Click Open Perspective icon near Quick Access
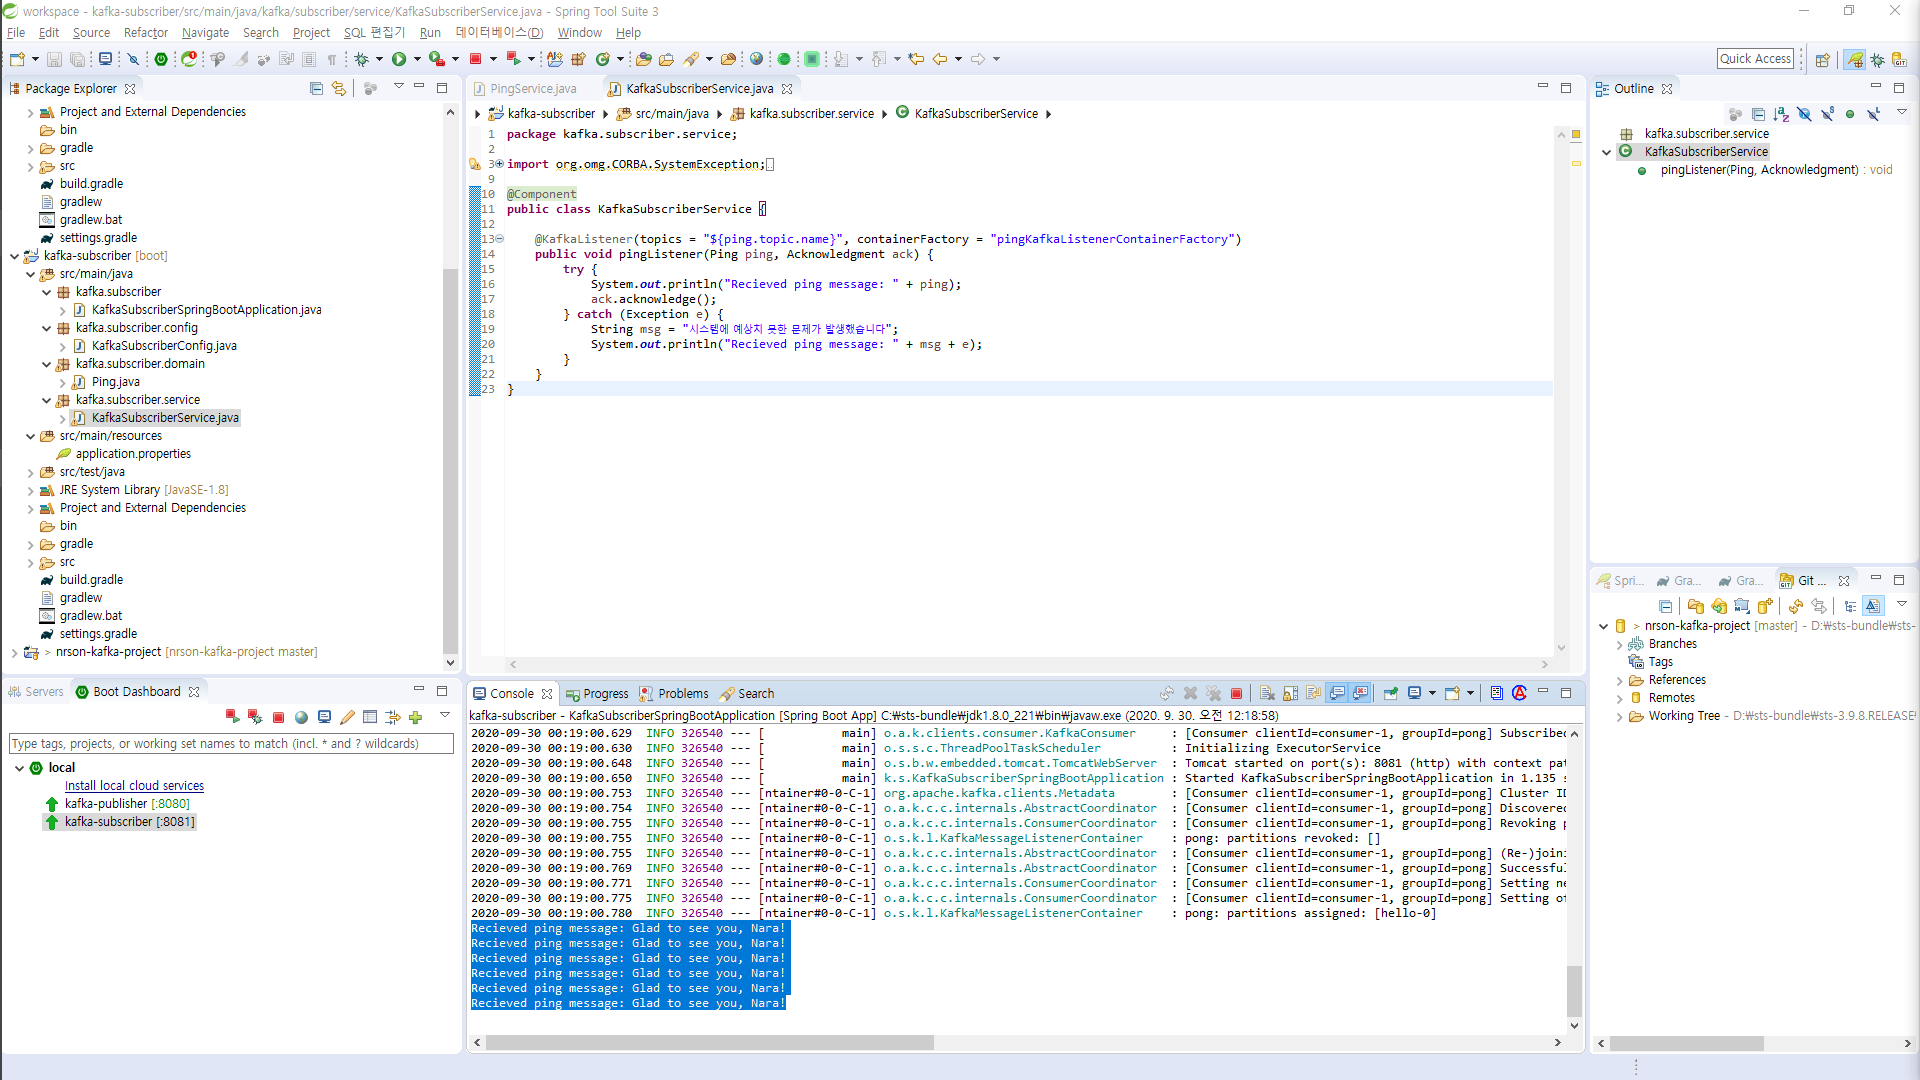This screenshot has height=1080, width=1920. pyautogui.click(x=1822, y=59)
